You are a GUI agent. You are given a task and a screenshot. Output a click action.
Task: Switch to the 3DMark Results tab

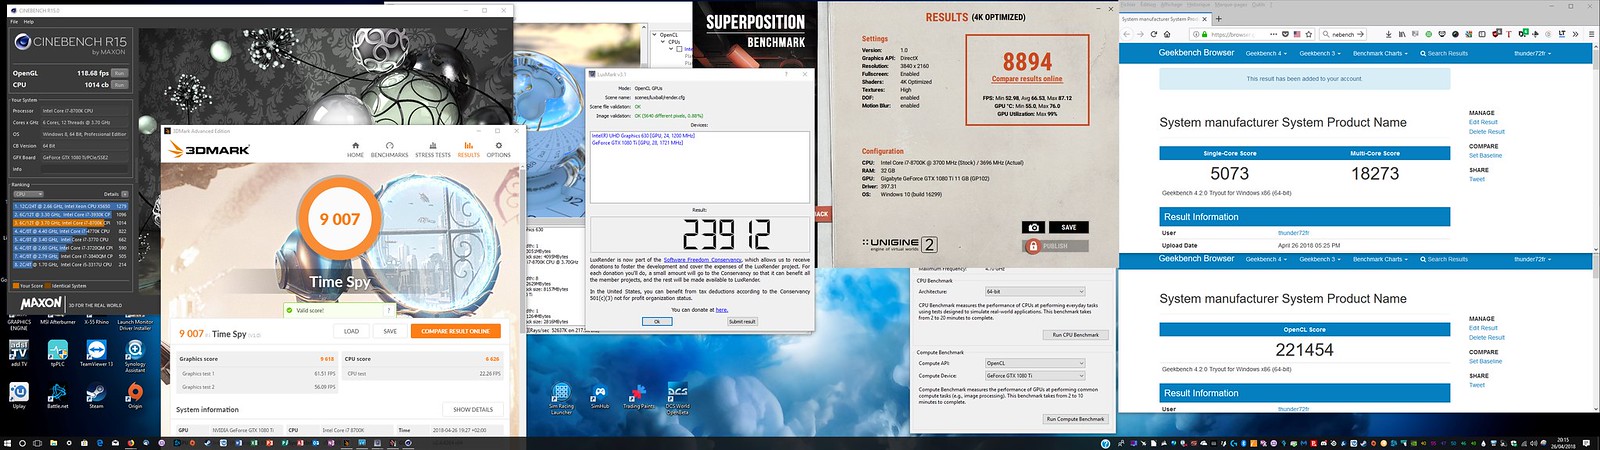pyautogui.click(x=468, y=149)
